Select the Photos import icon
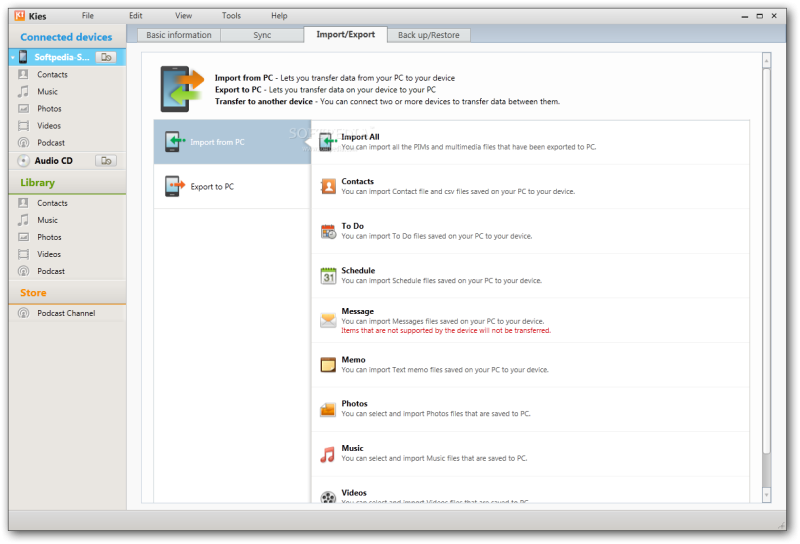Image resolution: width=800 pixels, height=544 pixels. pos(327,409)
